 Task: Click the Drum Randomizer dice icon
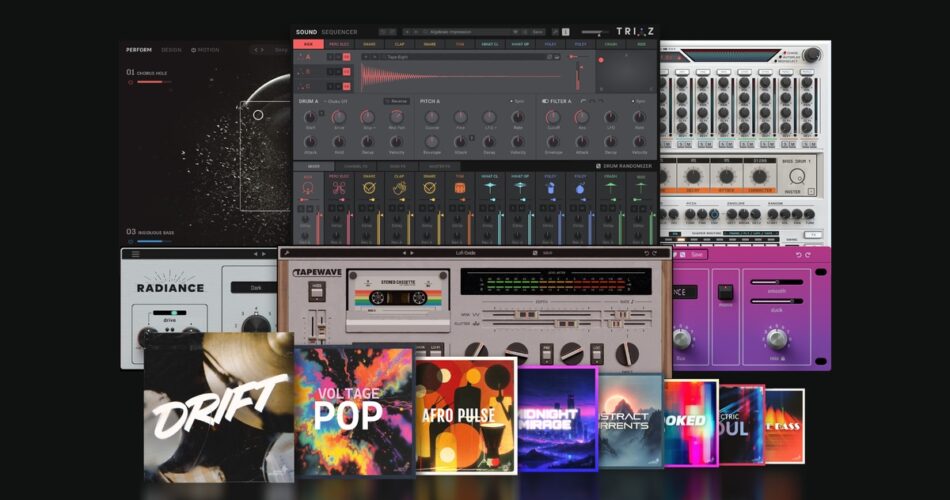599,166
